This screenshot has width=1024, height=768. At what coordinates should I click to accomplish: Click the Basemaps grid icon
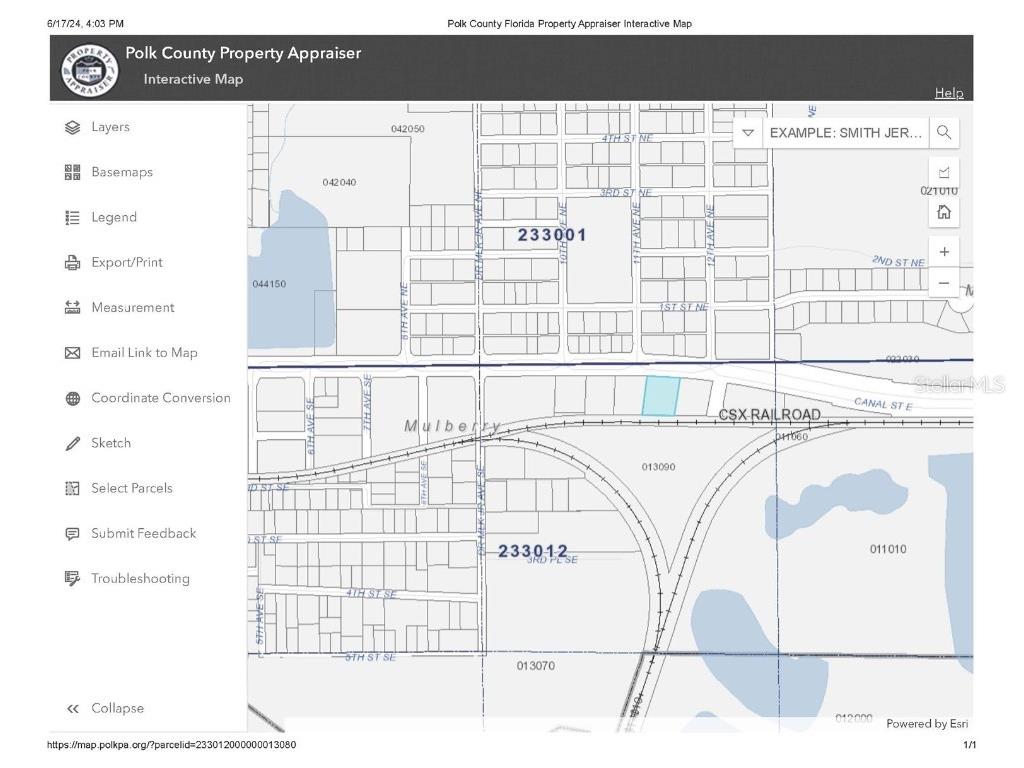[x=72, y=172]
